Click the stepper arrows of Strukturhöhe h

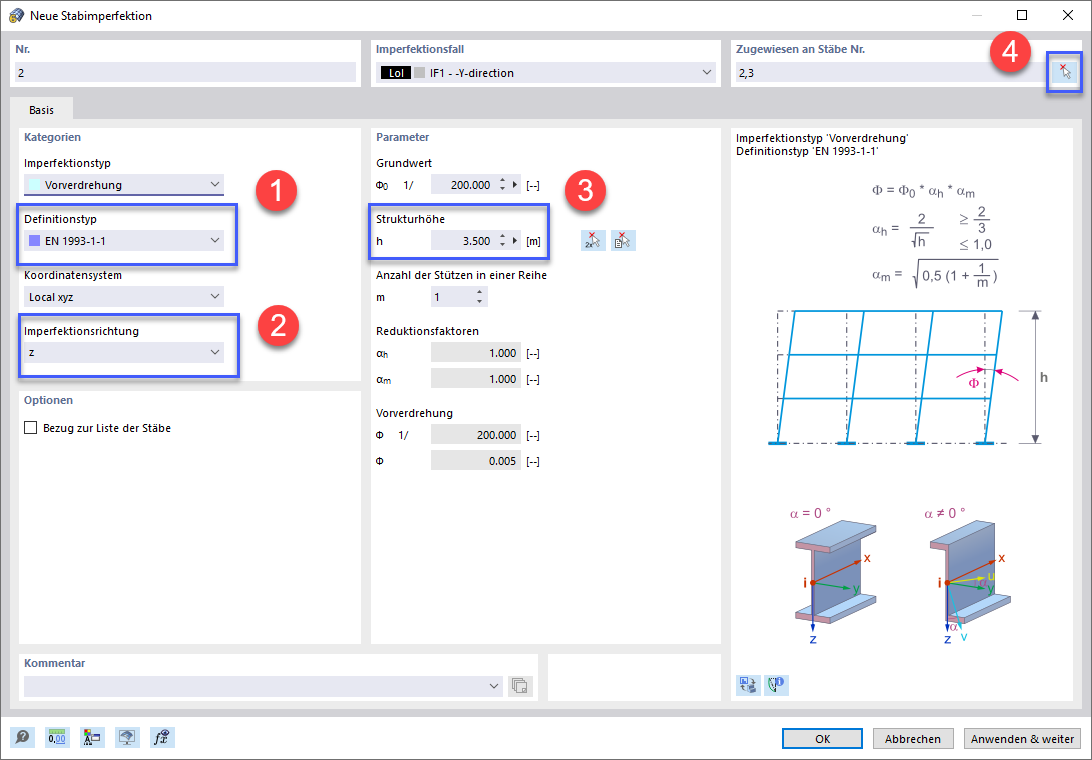point(502,241)
